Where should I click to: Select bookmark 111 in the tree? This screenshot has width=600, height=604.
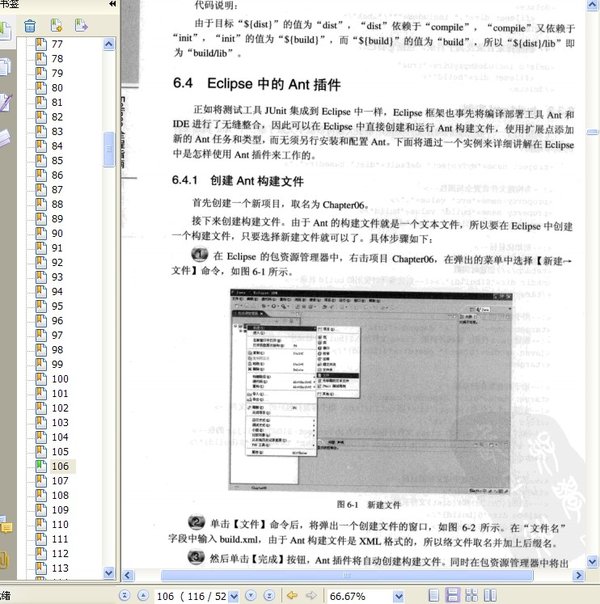60,539
